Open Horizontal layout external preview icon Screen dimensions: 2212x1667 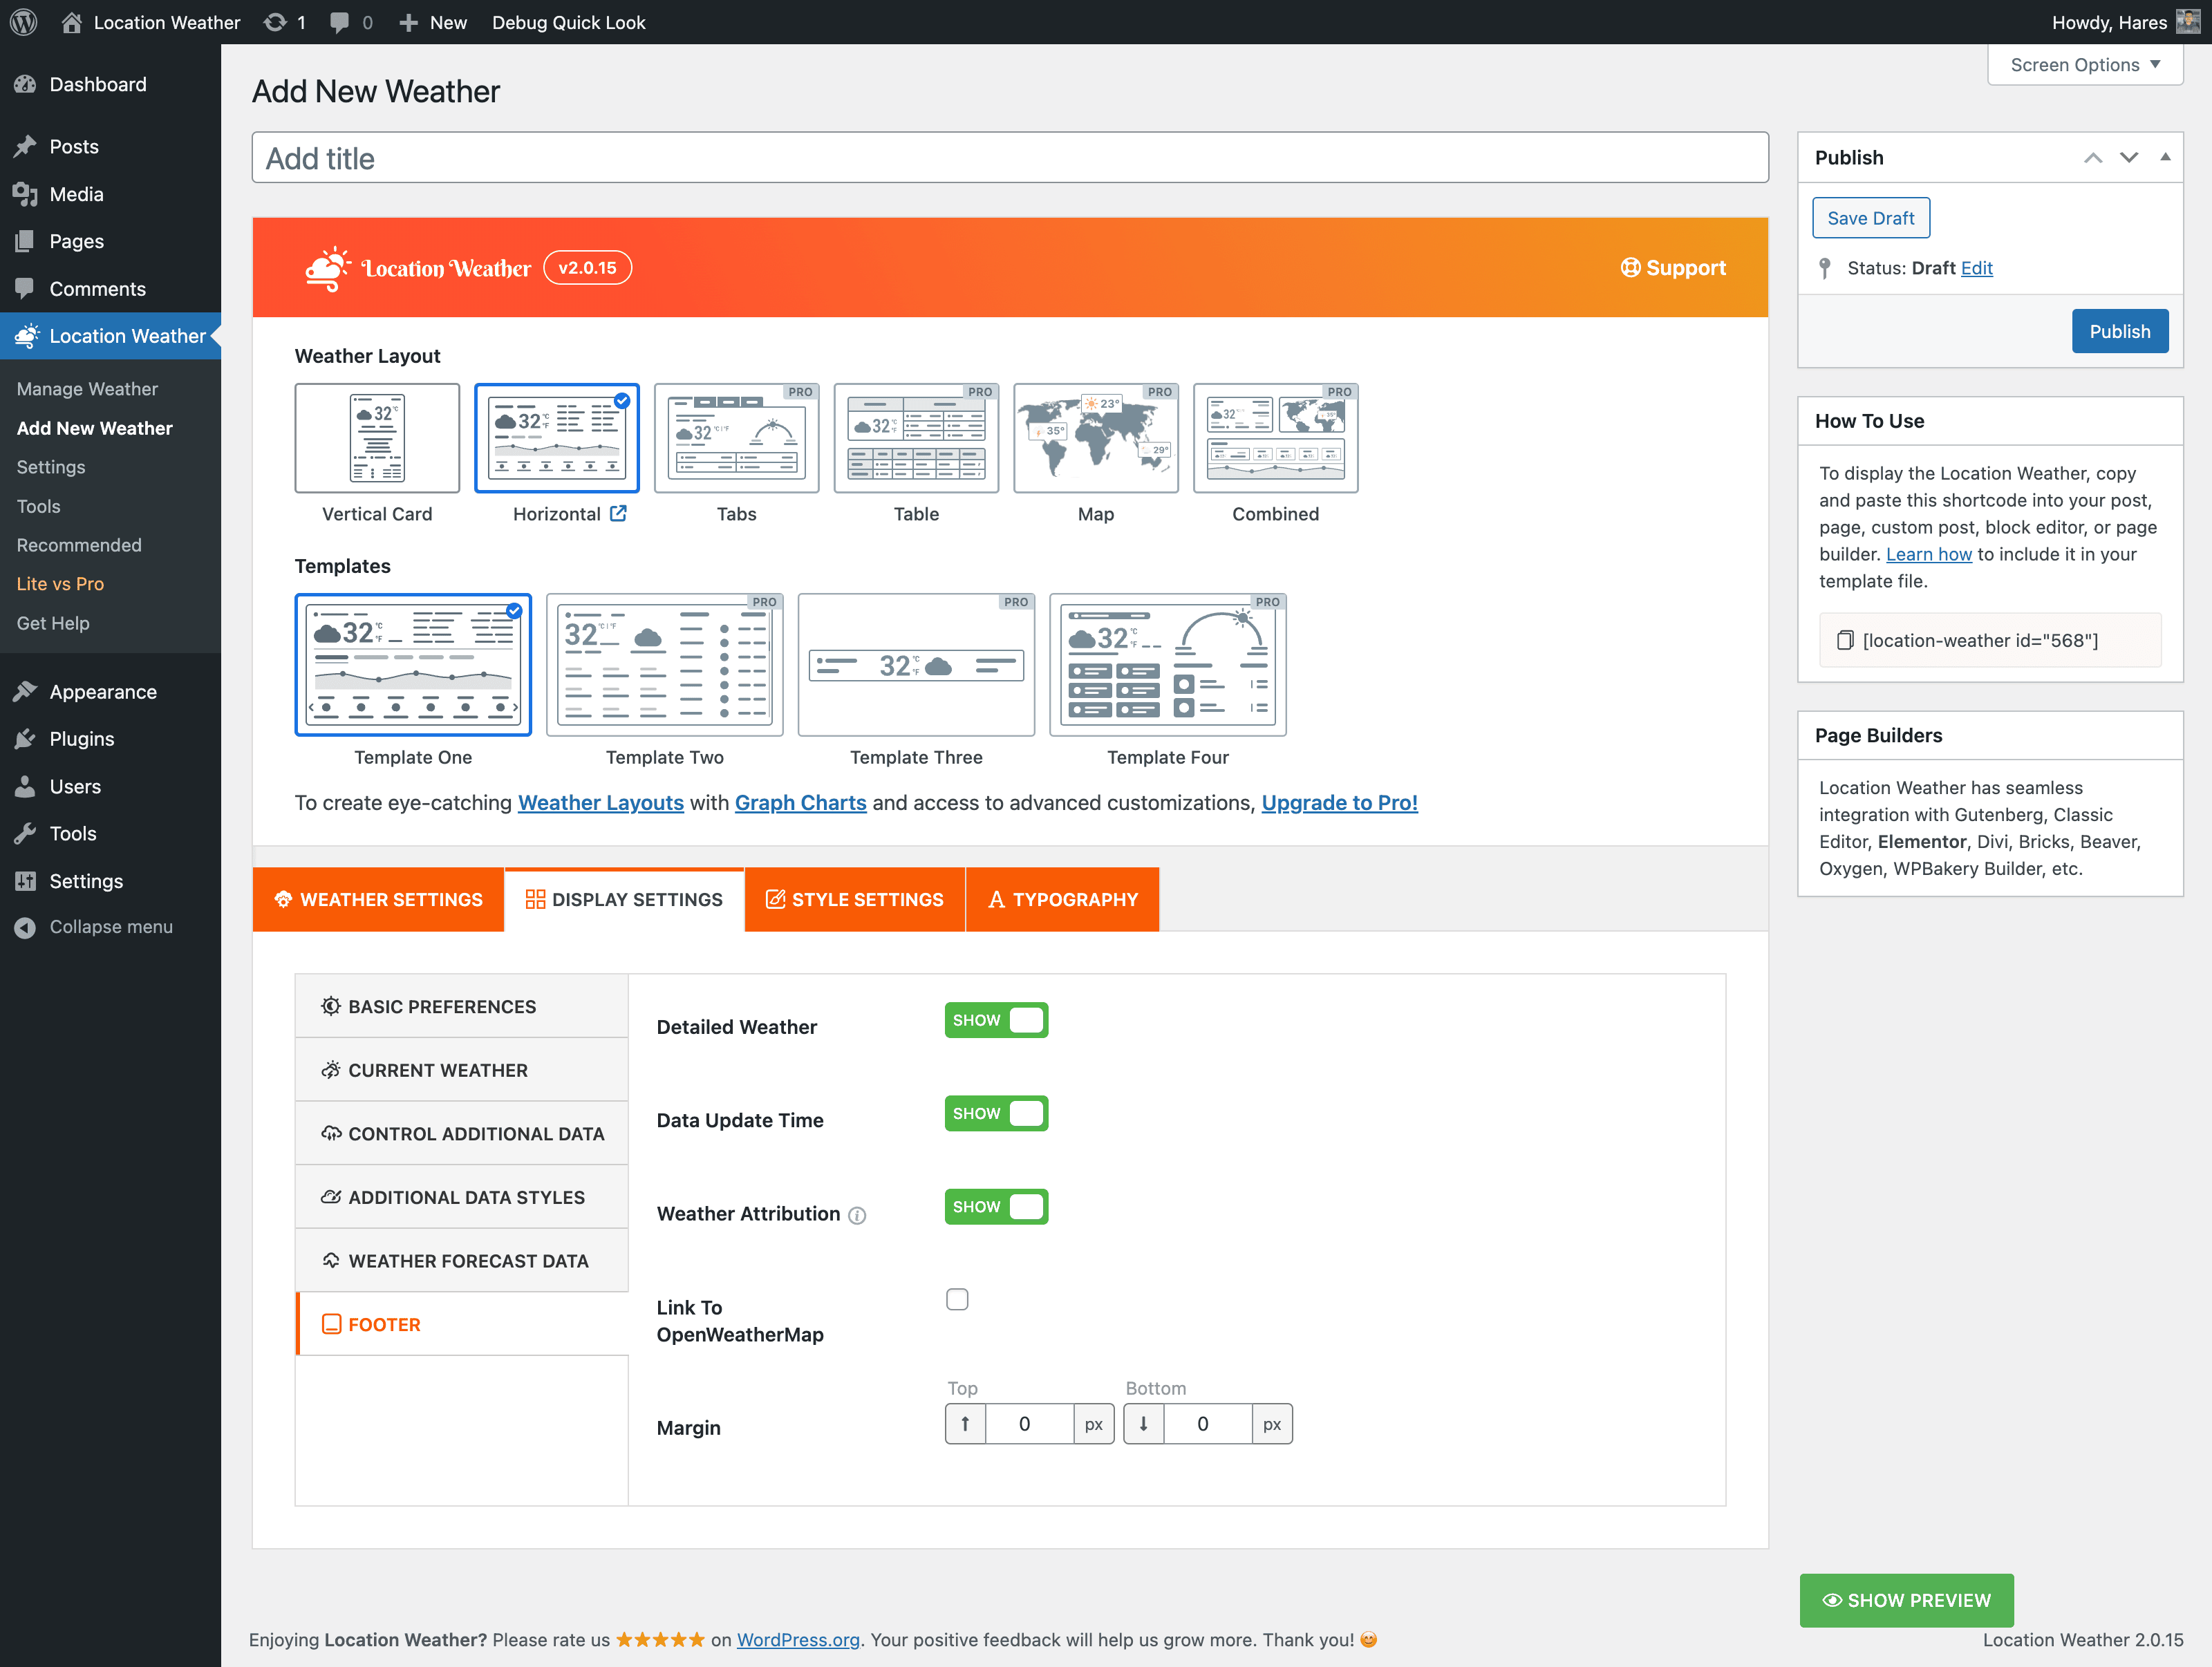tap(619, 513)
